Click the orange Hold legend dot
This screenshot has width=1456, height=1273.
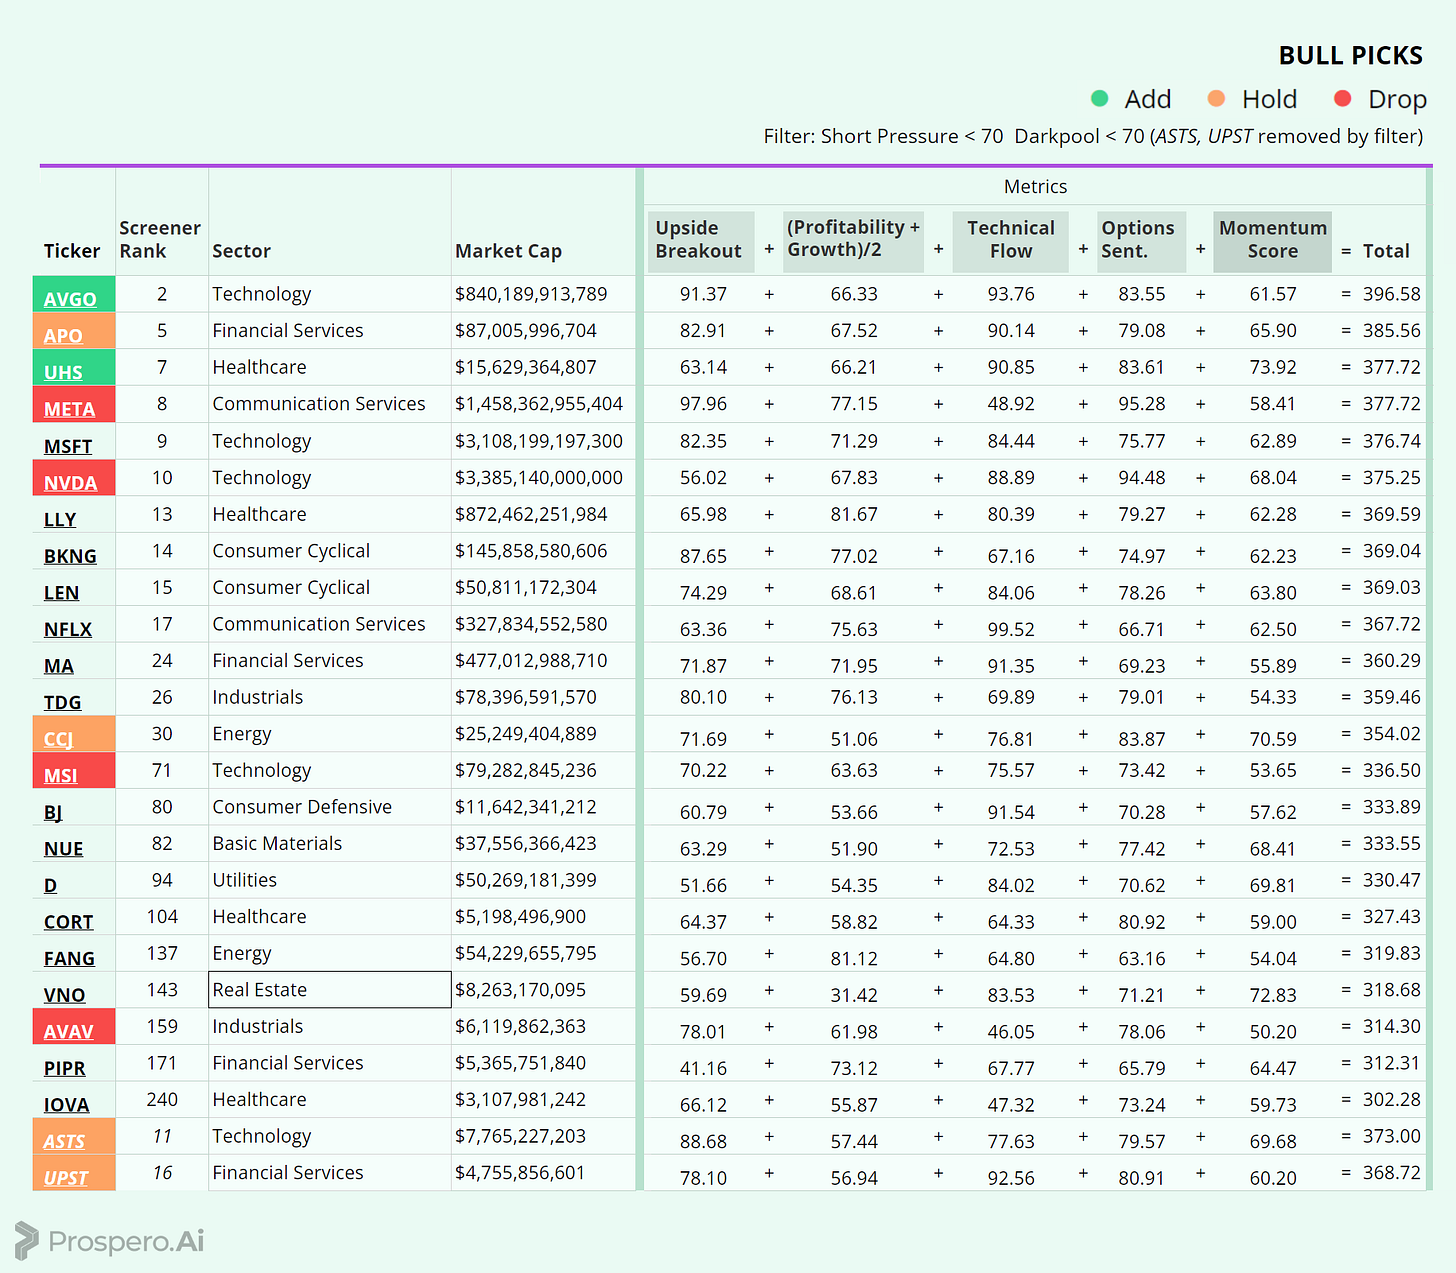pyautogui.click(x=1216, y=98)
